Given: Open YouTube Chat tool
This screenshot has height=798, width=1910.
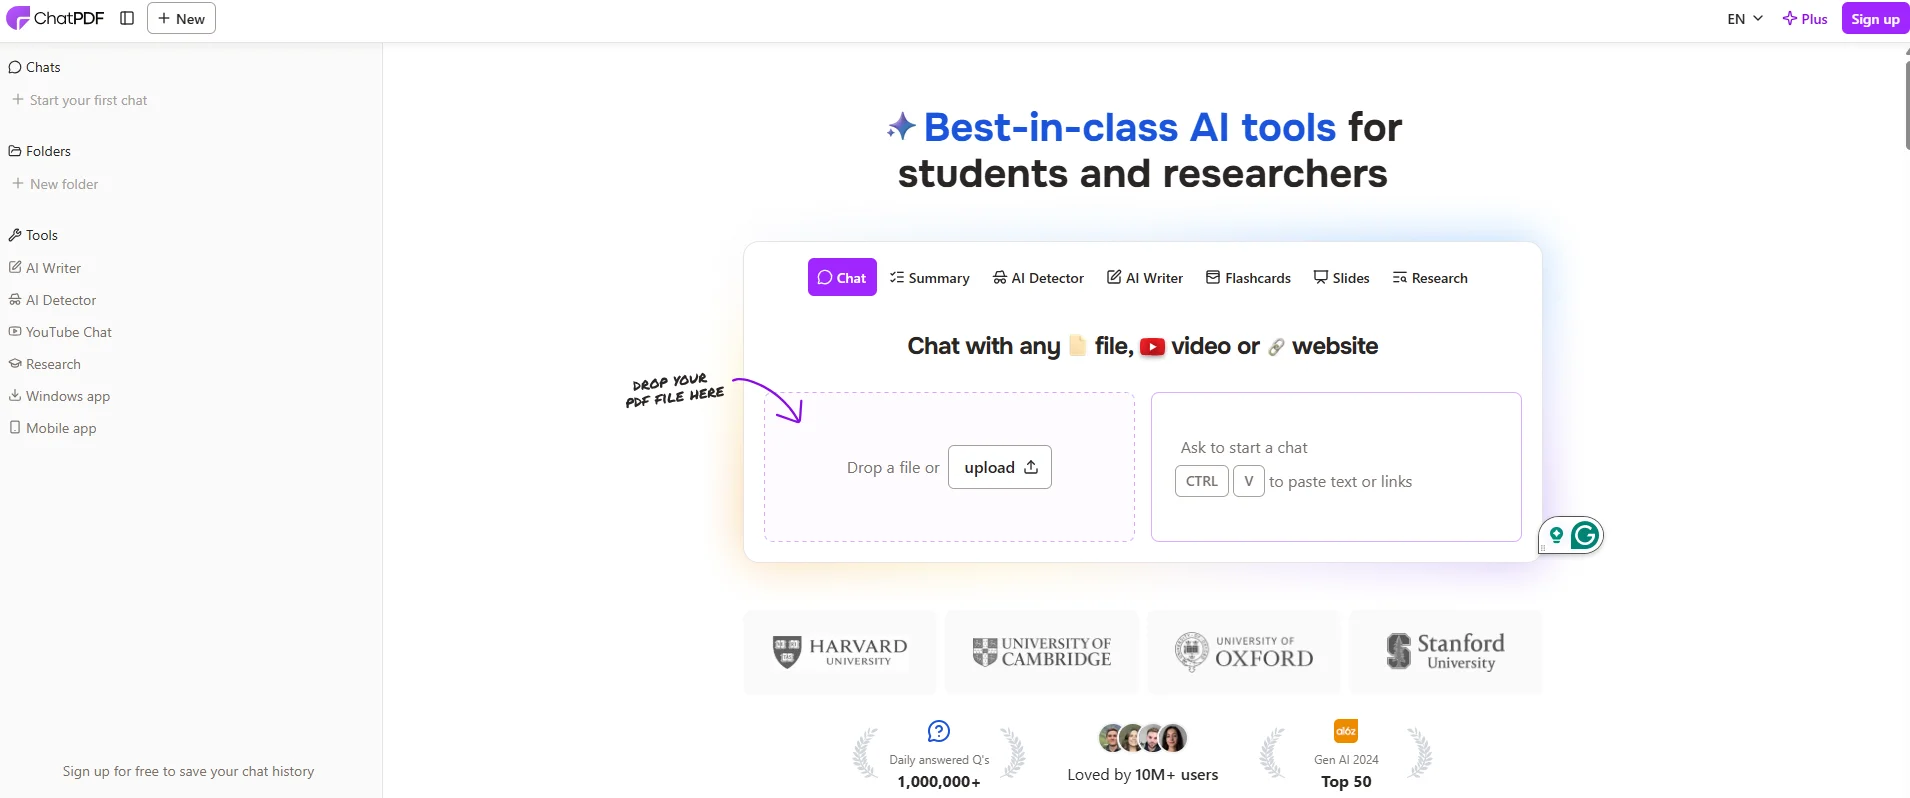Looking at the screenshot, I should pos(68,332).
